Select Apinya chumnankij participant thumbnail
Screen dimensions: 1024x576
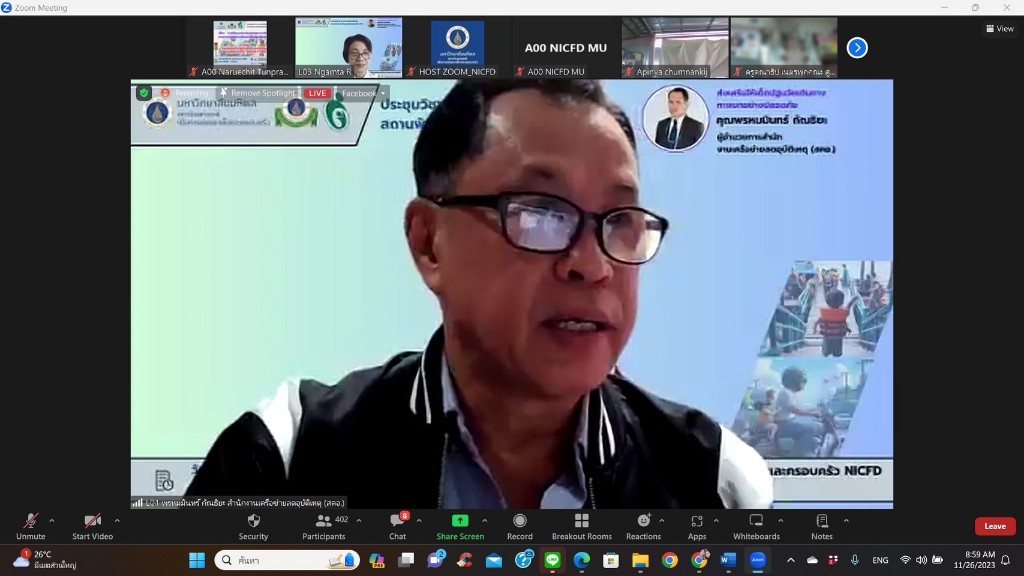click(x=675, y=48)
